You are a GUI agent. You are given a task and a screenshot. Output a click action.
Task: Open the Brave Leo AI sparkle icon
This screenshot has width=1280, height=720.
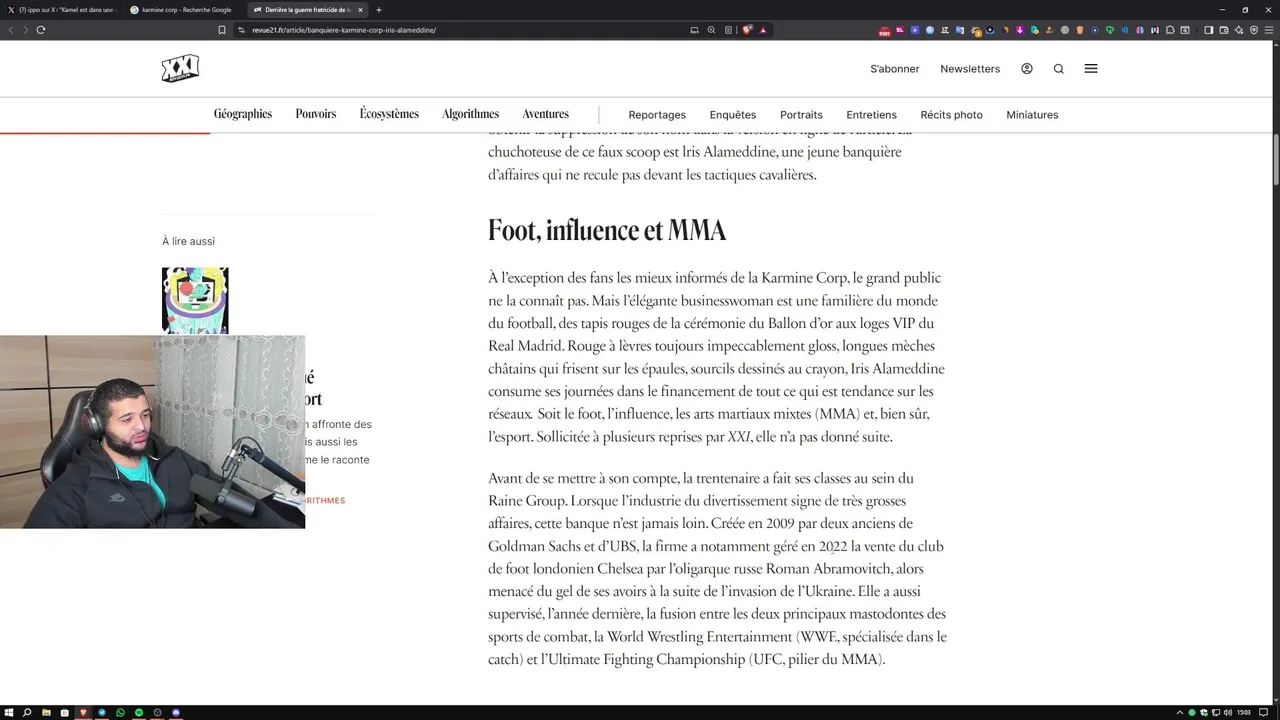click(x=1239, y=30)
